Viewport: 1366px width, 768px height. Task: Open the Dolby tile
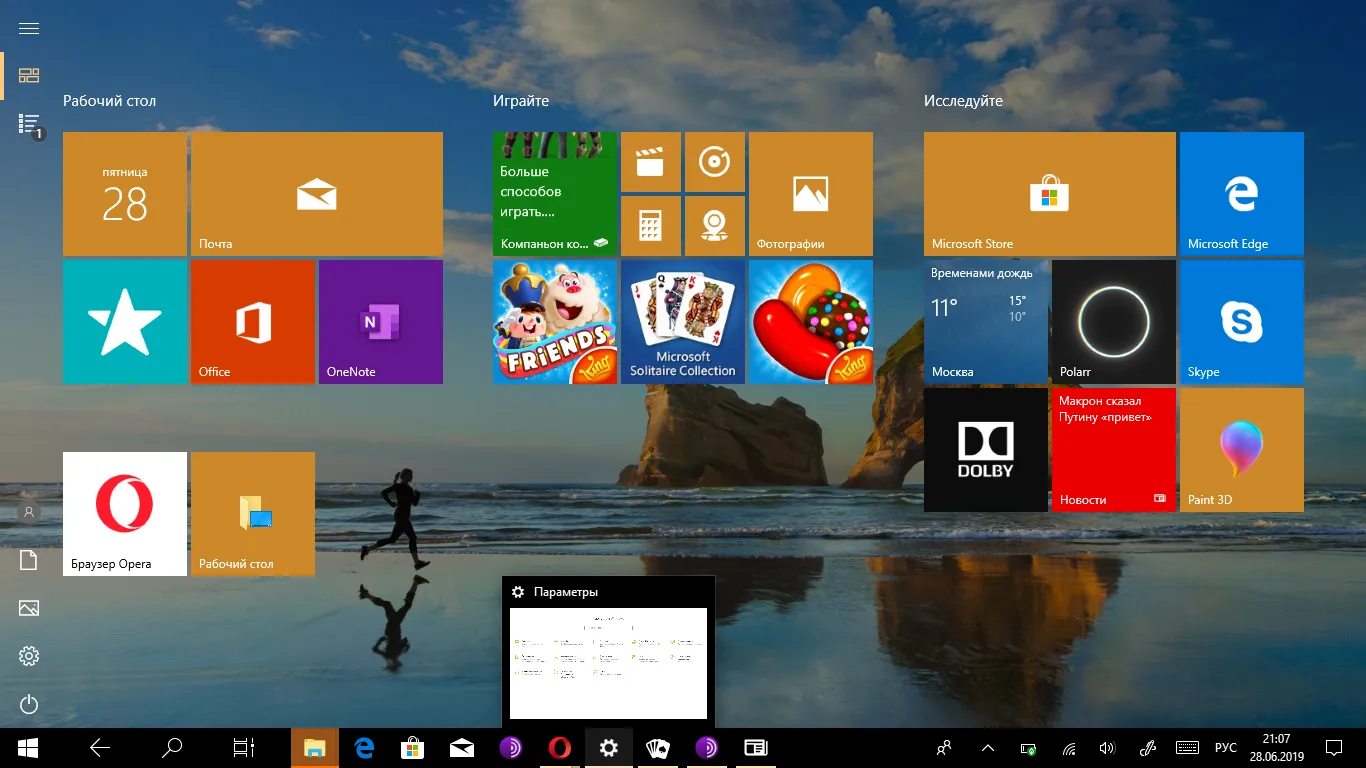pos(986,450)
